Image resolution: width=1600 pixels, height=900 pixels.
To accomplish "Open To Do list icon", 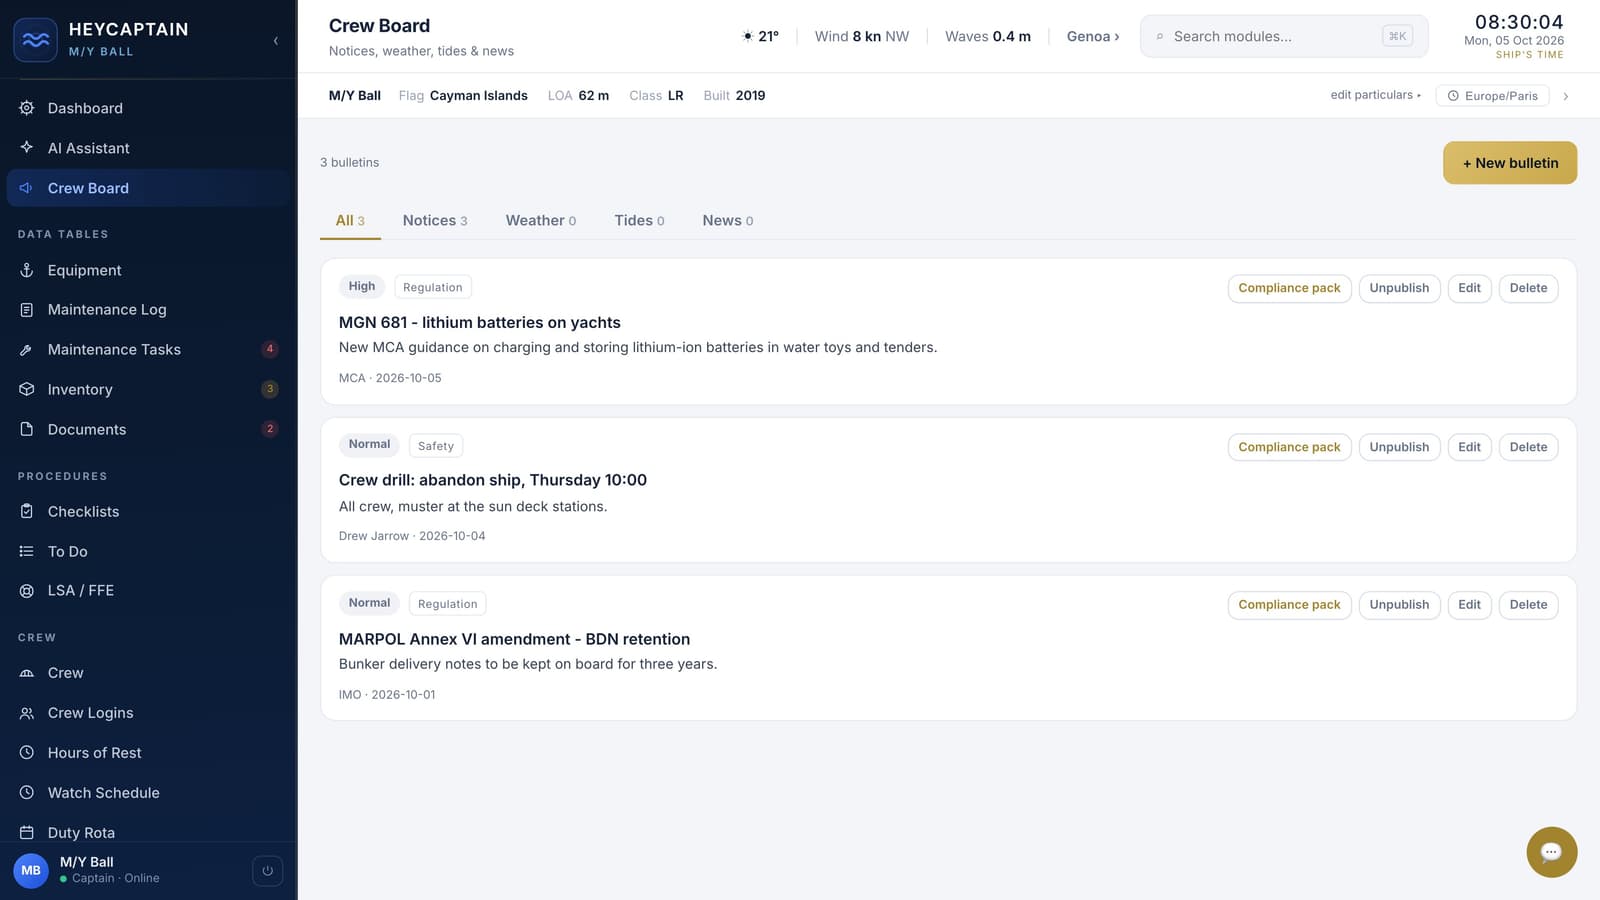I will [x=27, y=551].
